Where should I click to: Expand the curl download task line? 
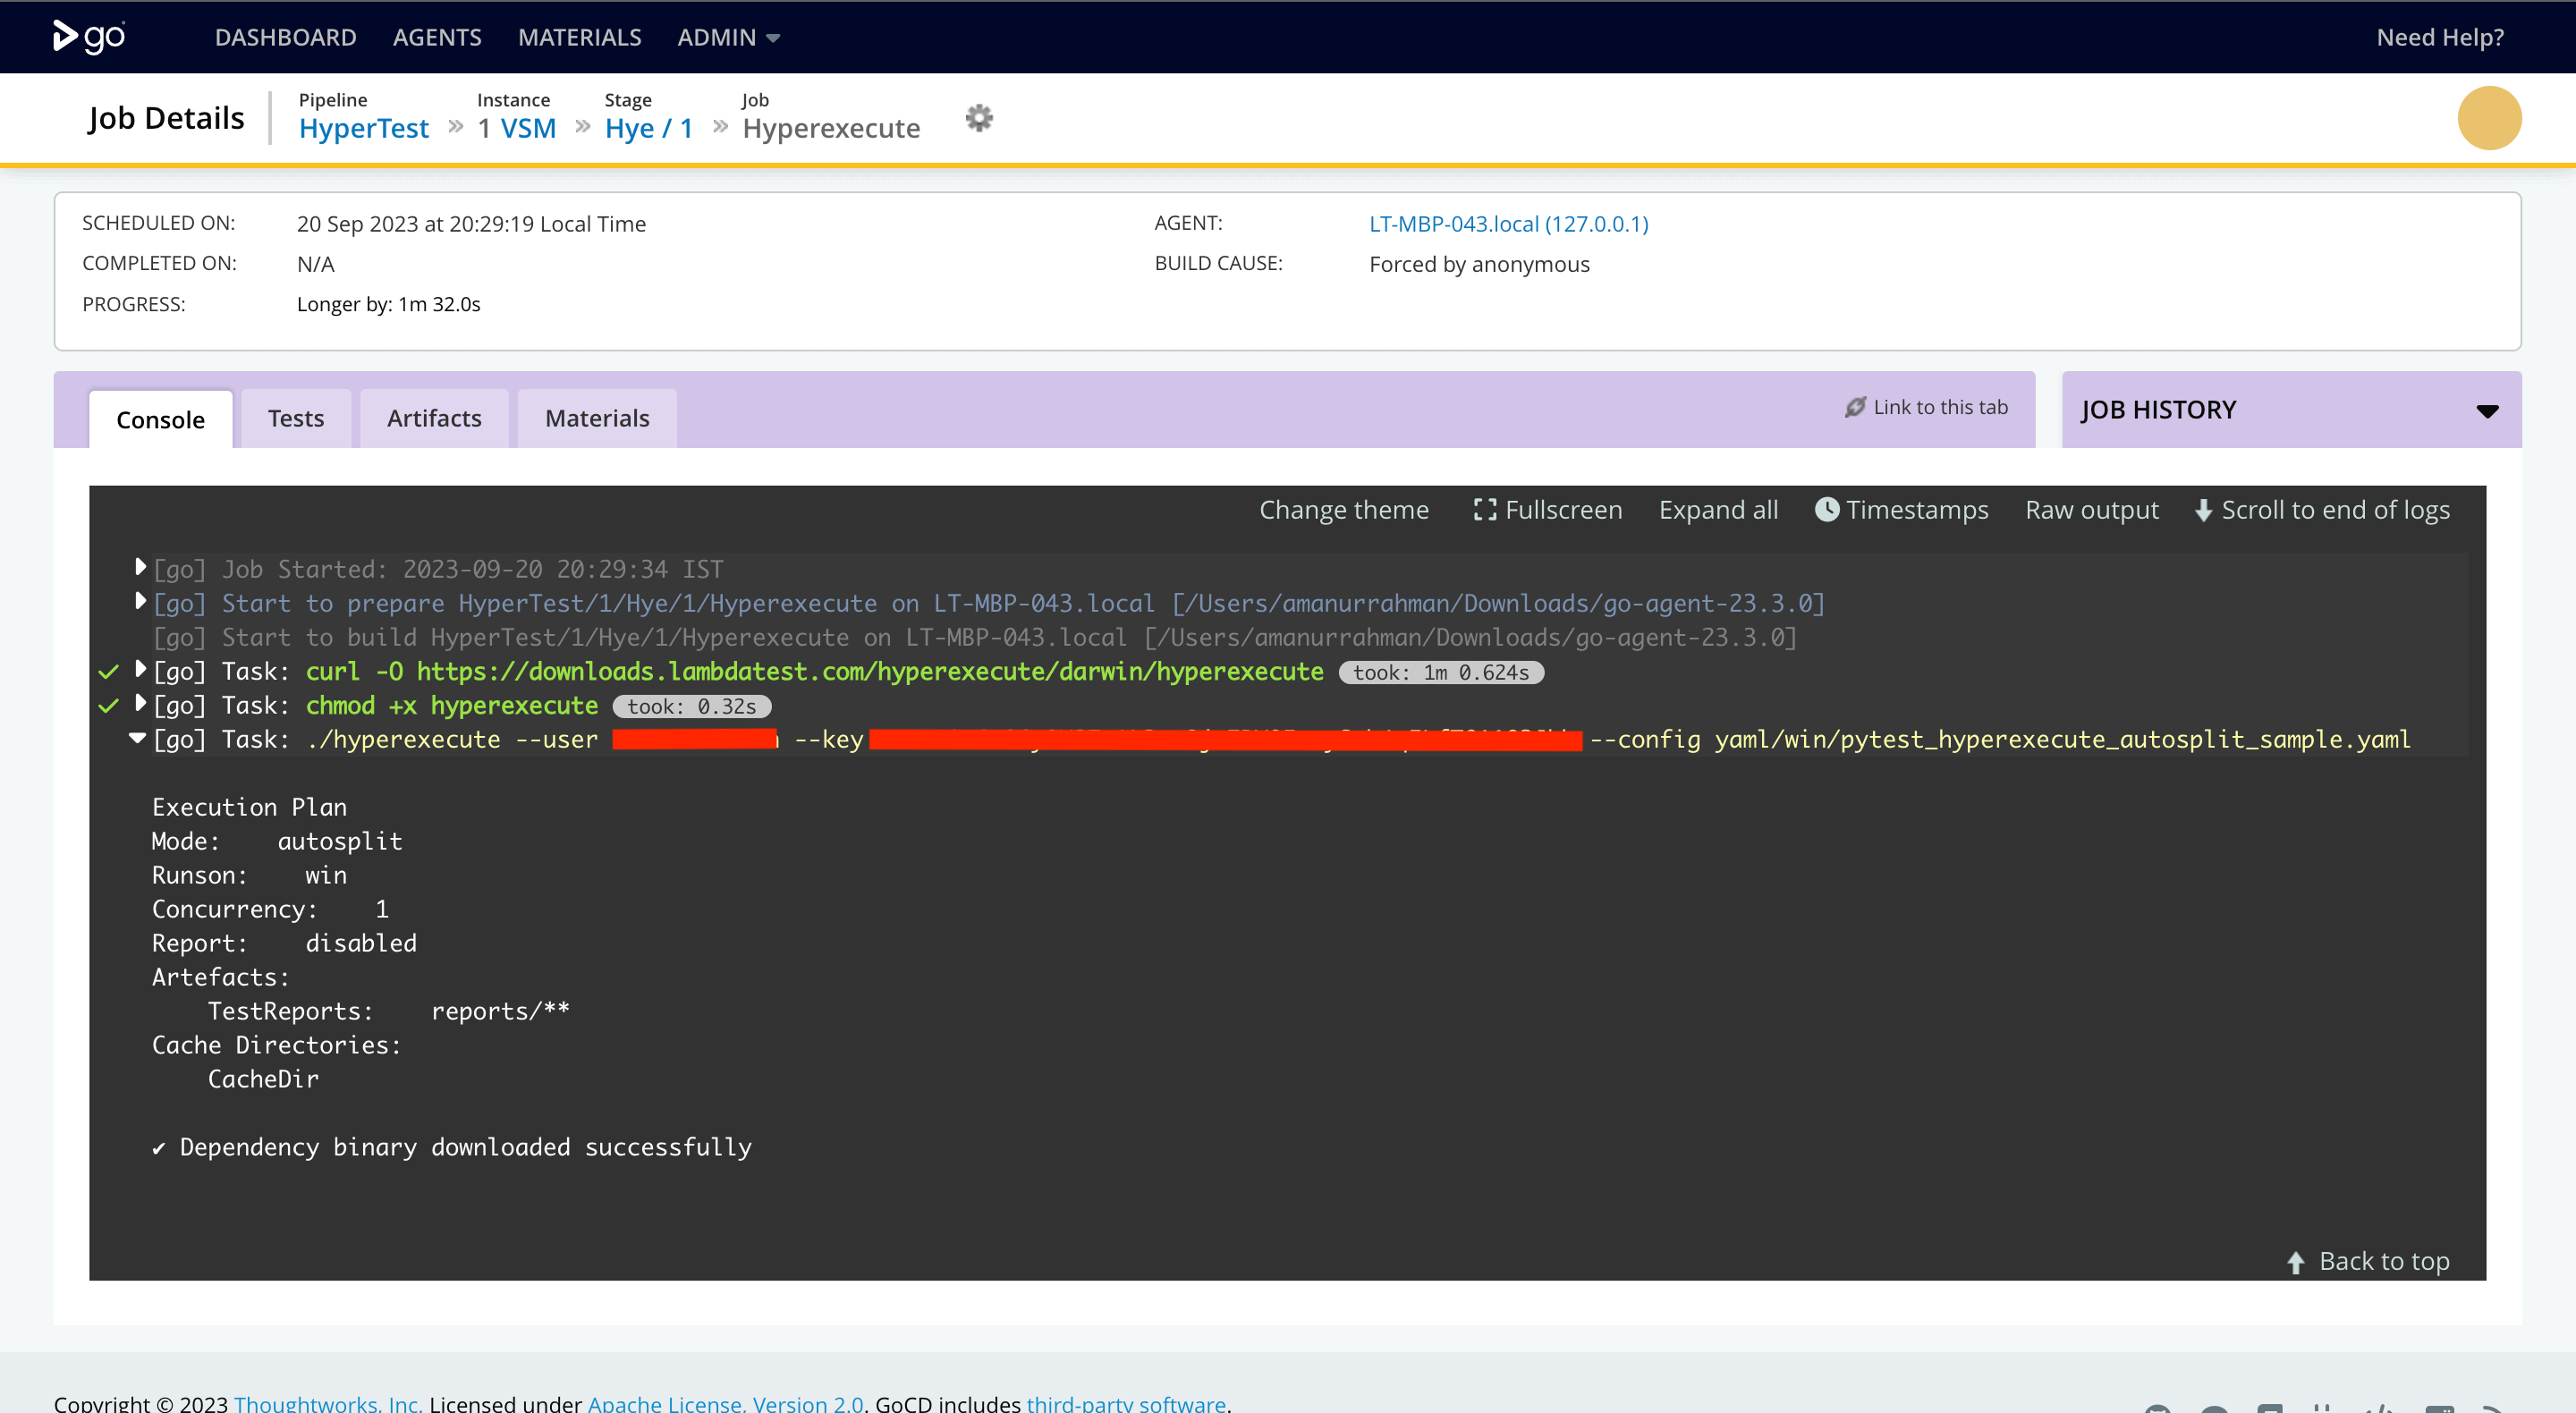click(x=140, y=669)
